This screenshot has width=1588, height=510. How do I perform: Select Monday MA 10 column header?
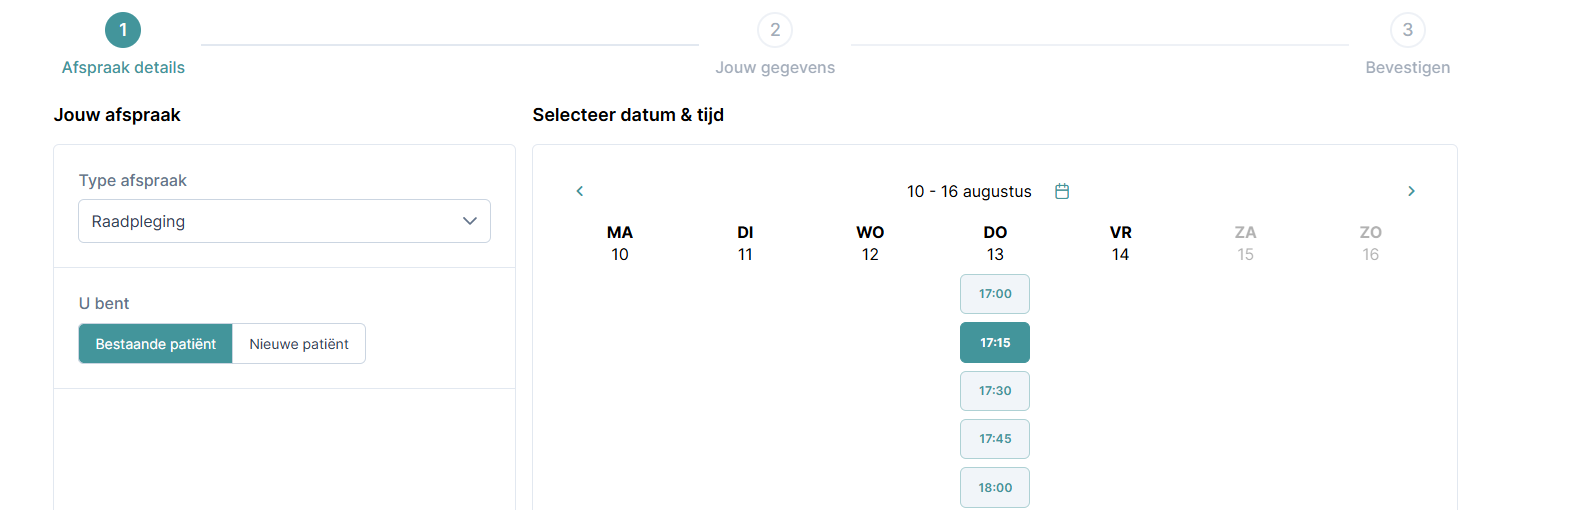(620, 243)
